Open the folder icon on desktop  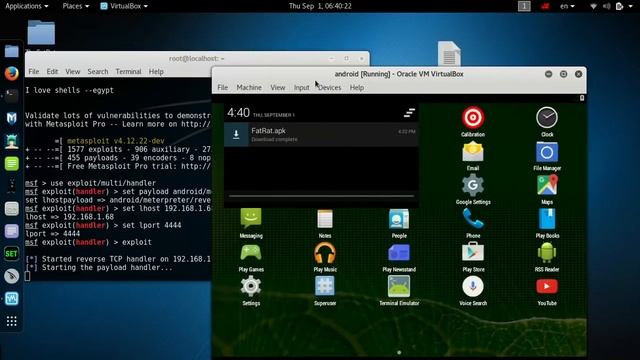[41, 32]
